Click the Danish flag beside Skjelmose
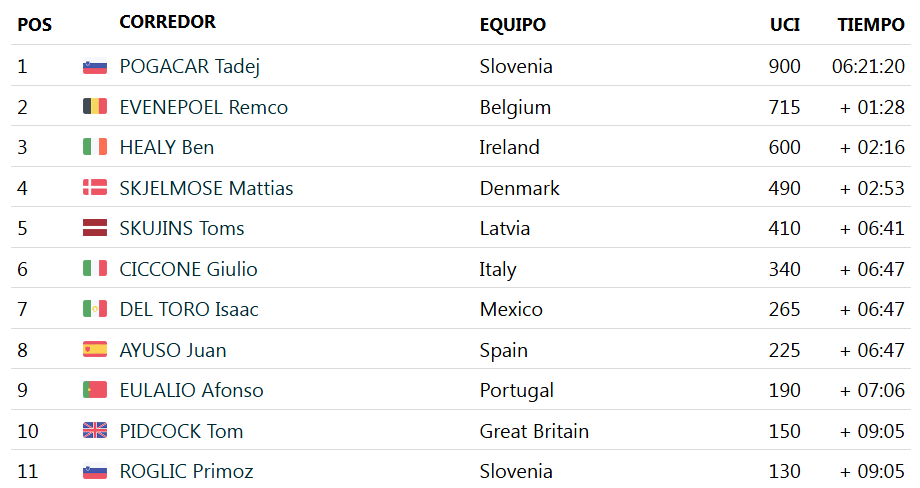The image size is (920, 488). pos(94,188)
